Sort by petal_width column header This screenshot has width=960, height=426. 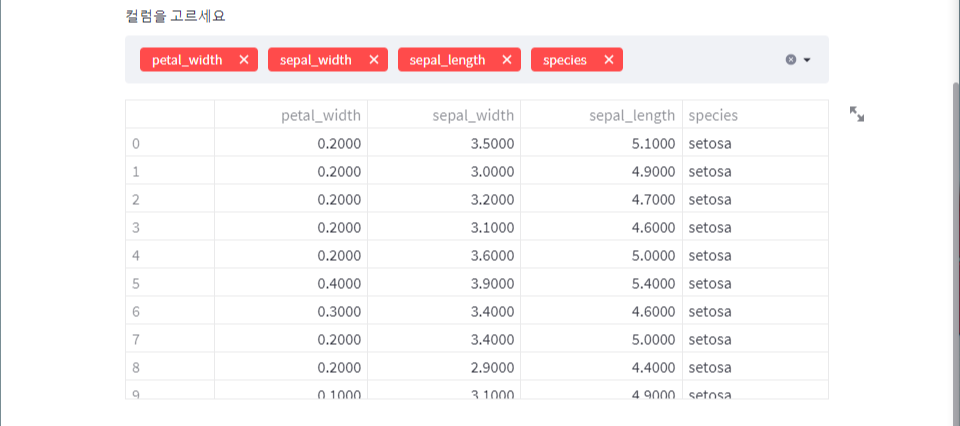[291, 114]
